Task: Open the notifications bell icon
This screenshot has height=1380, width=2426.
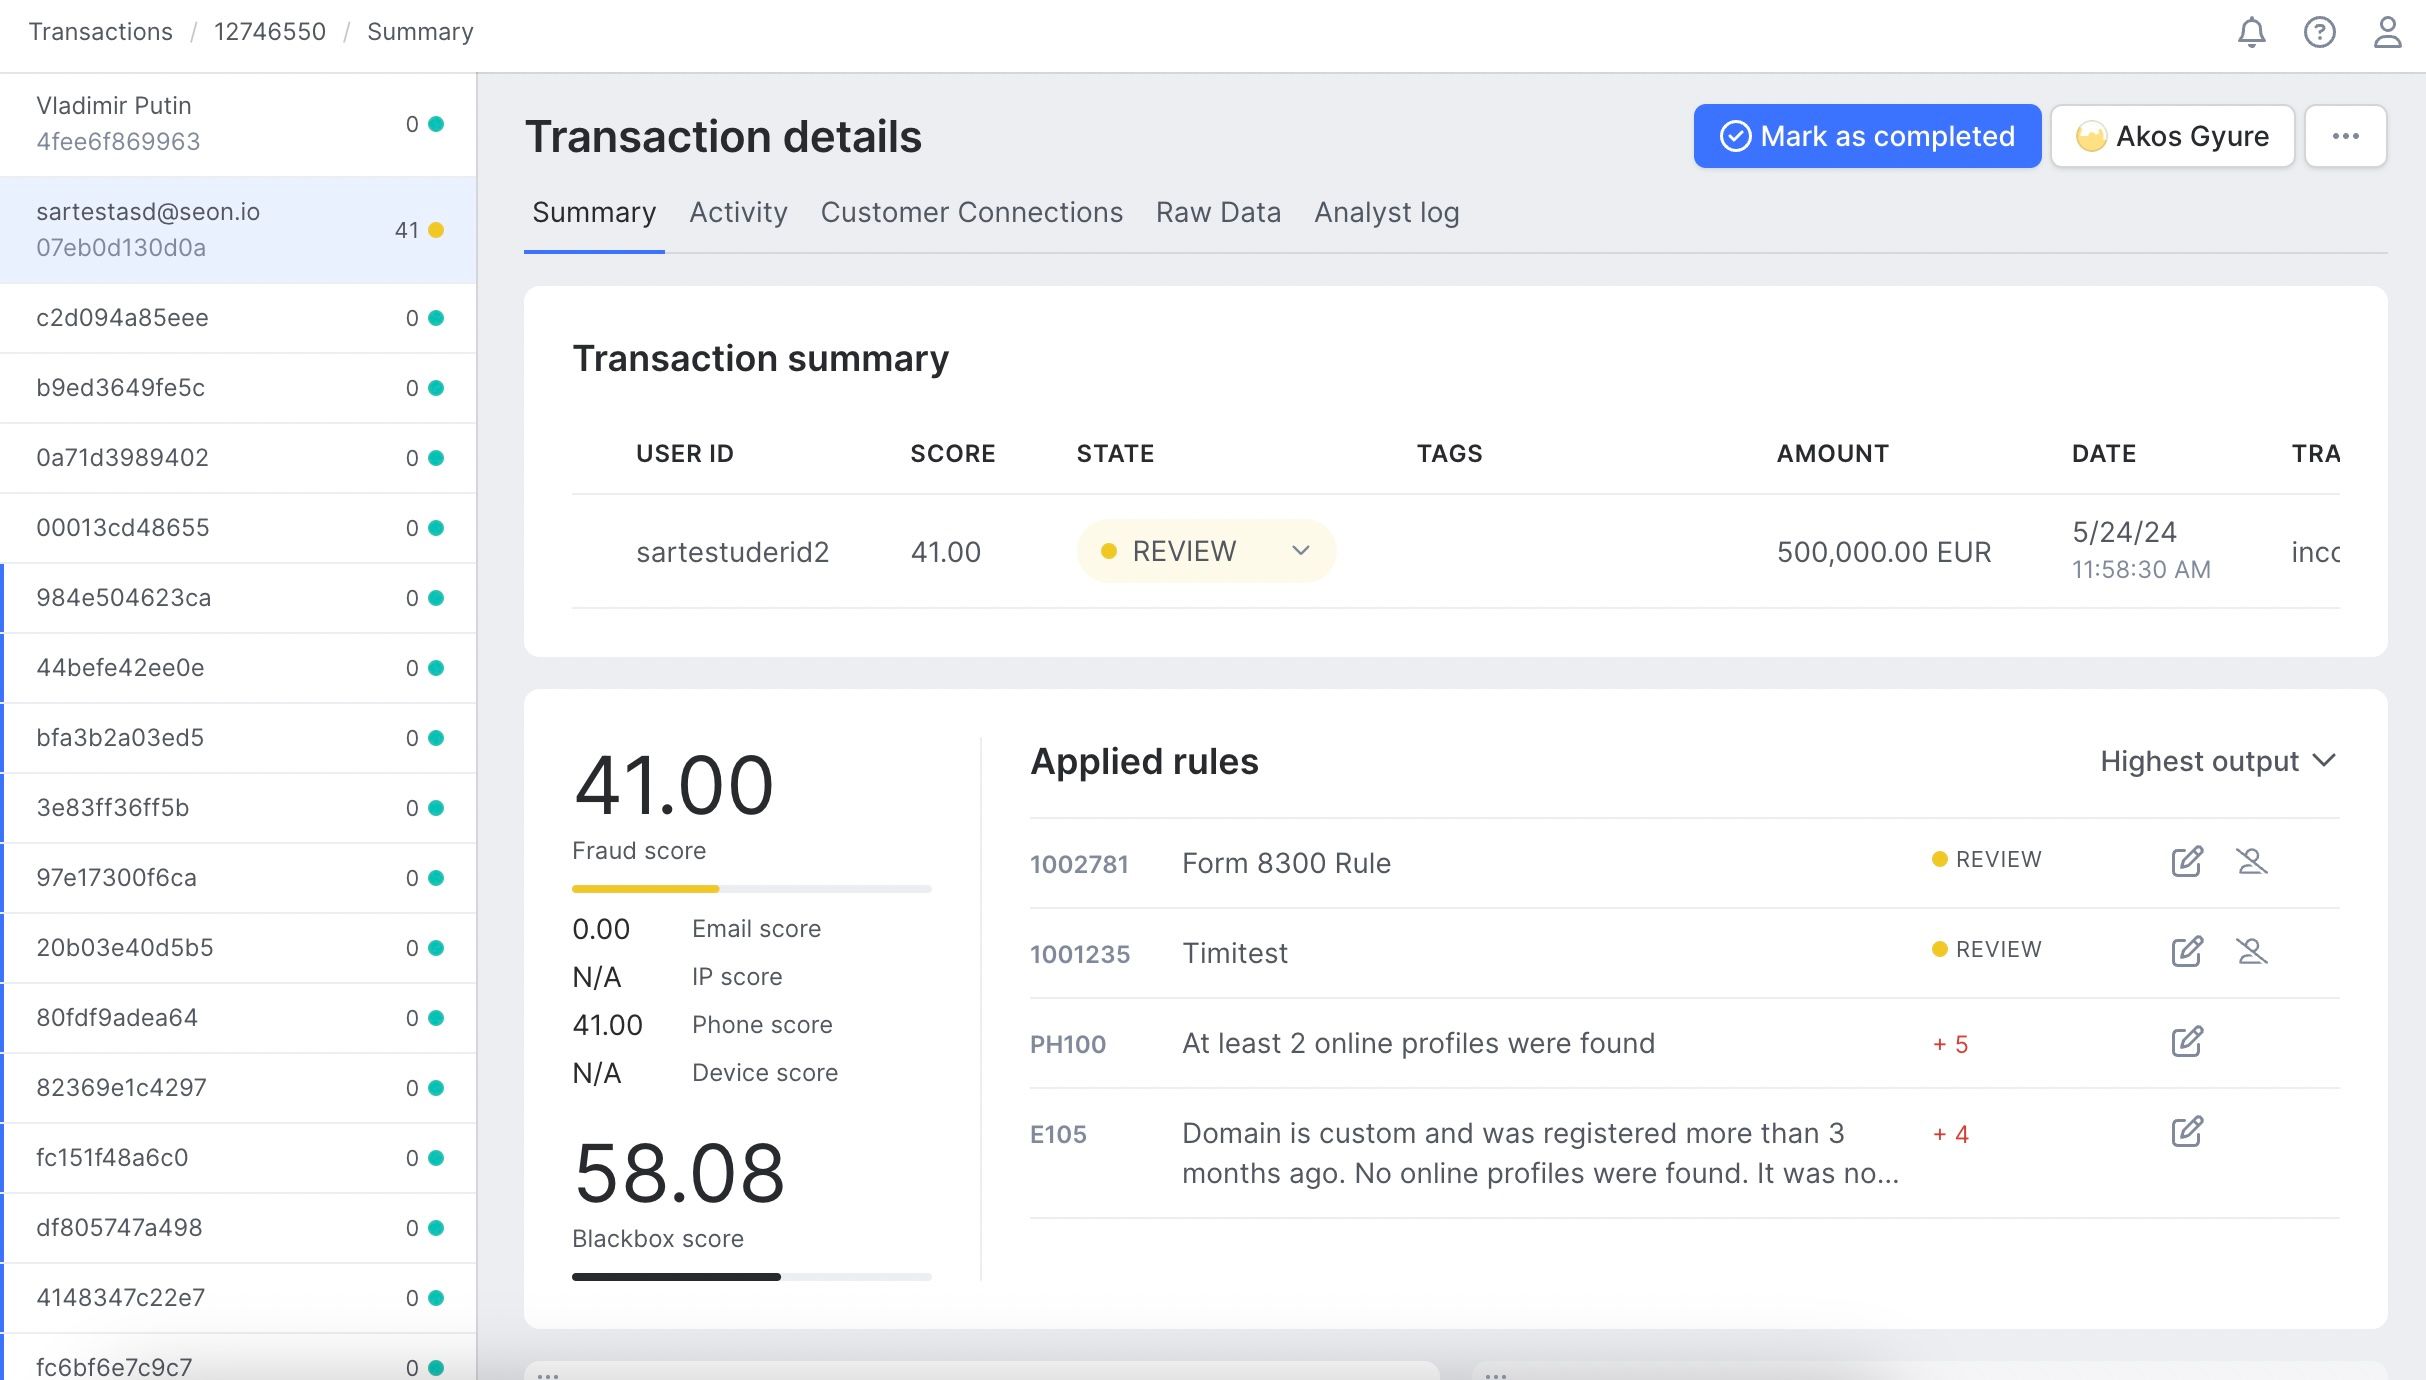Action: pyautogui.click(x=2251, y=32)
